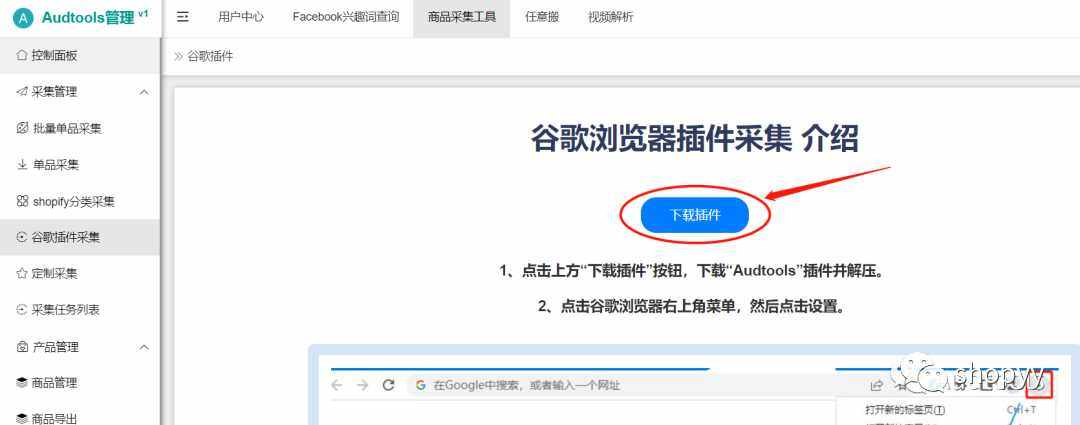This screenshot has height=425, width=1080.
Task: Click the Audtools logo icon
Action: point(23,19)
